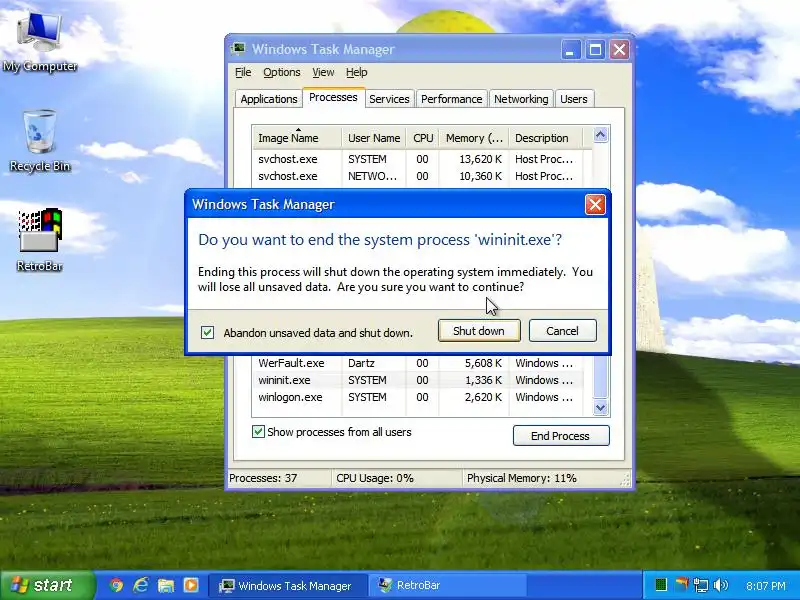Open the RetroBar desktop icon

(40, 240)
